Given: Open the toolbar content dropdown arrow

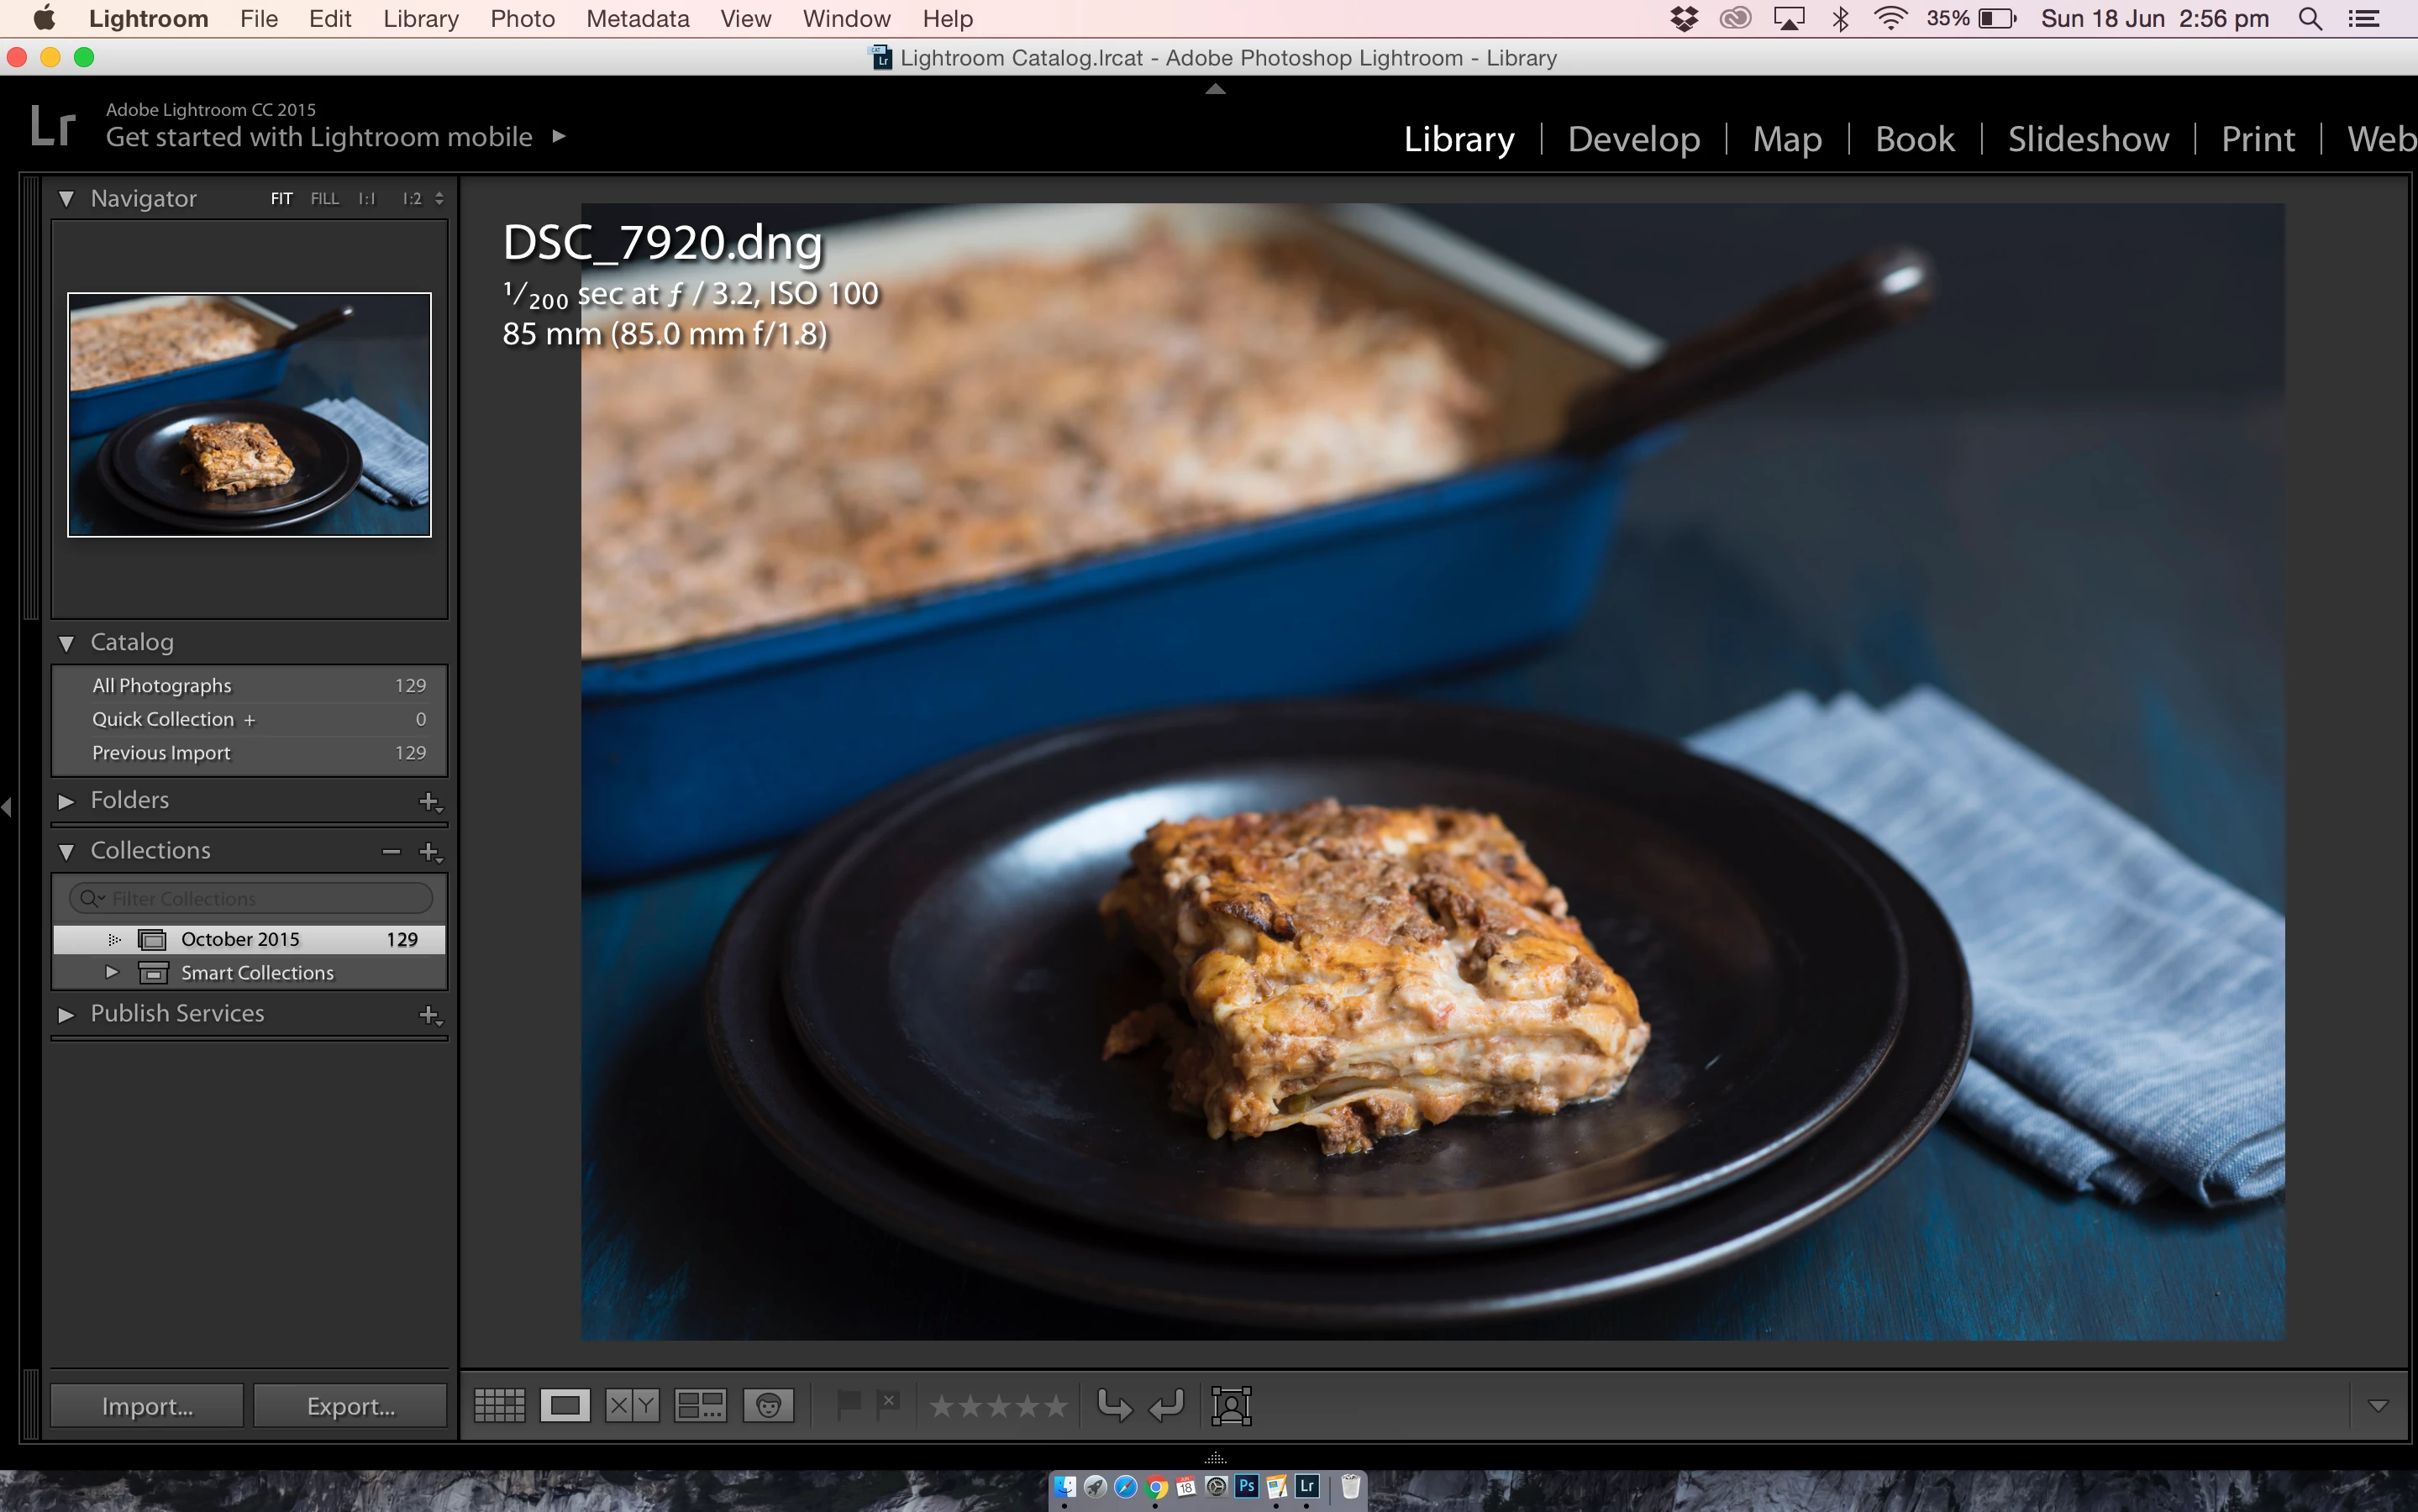Looking at the screenshot, I should 2378,1405.
